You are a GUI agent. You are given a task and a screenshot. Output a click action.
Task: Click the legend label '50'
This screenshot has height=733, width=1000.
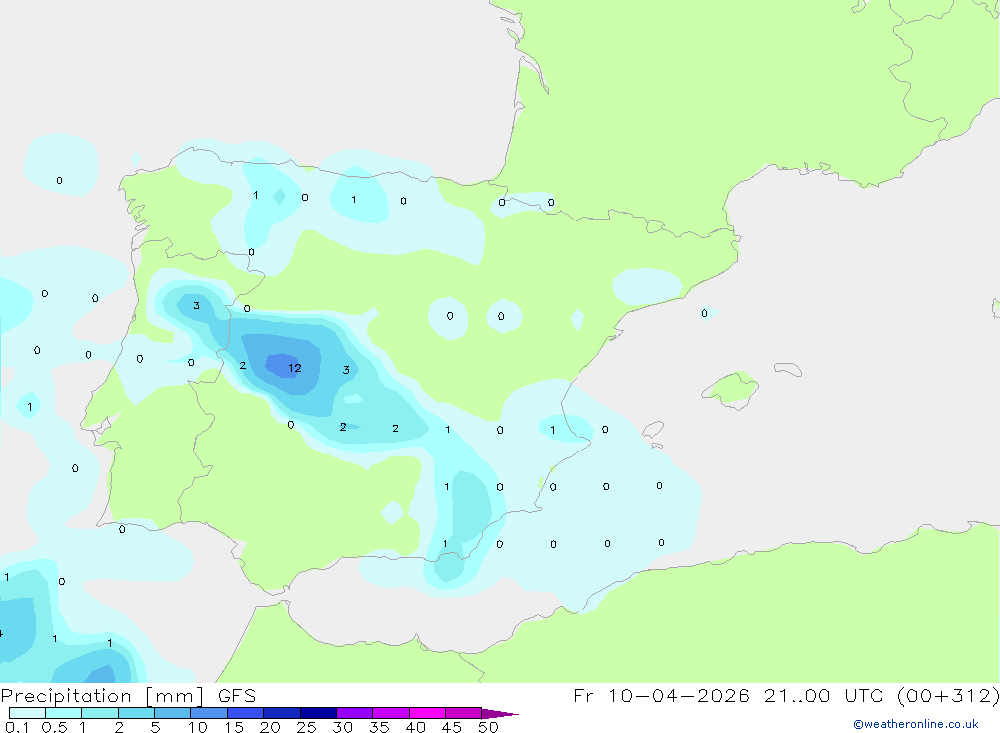tap(488, 727)
